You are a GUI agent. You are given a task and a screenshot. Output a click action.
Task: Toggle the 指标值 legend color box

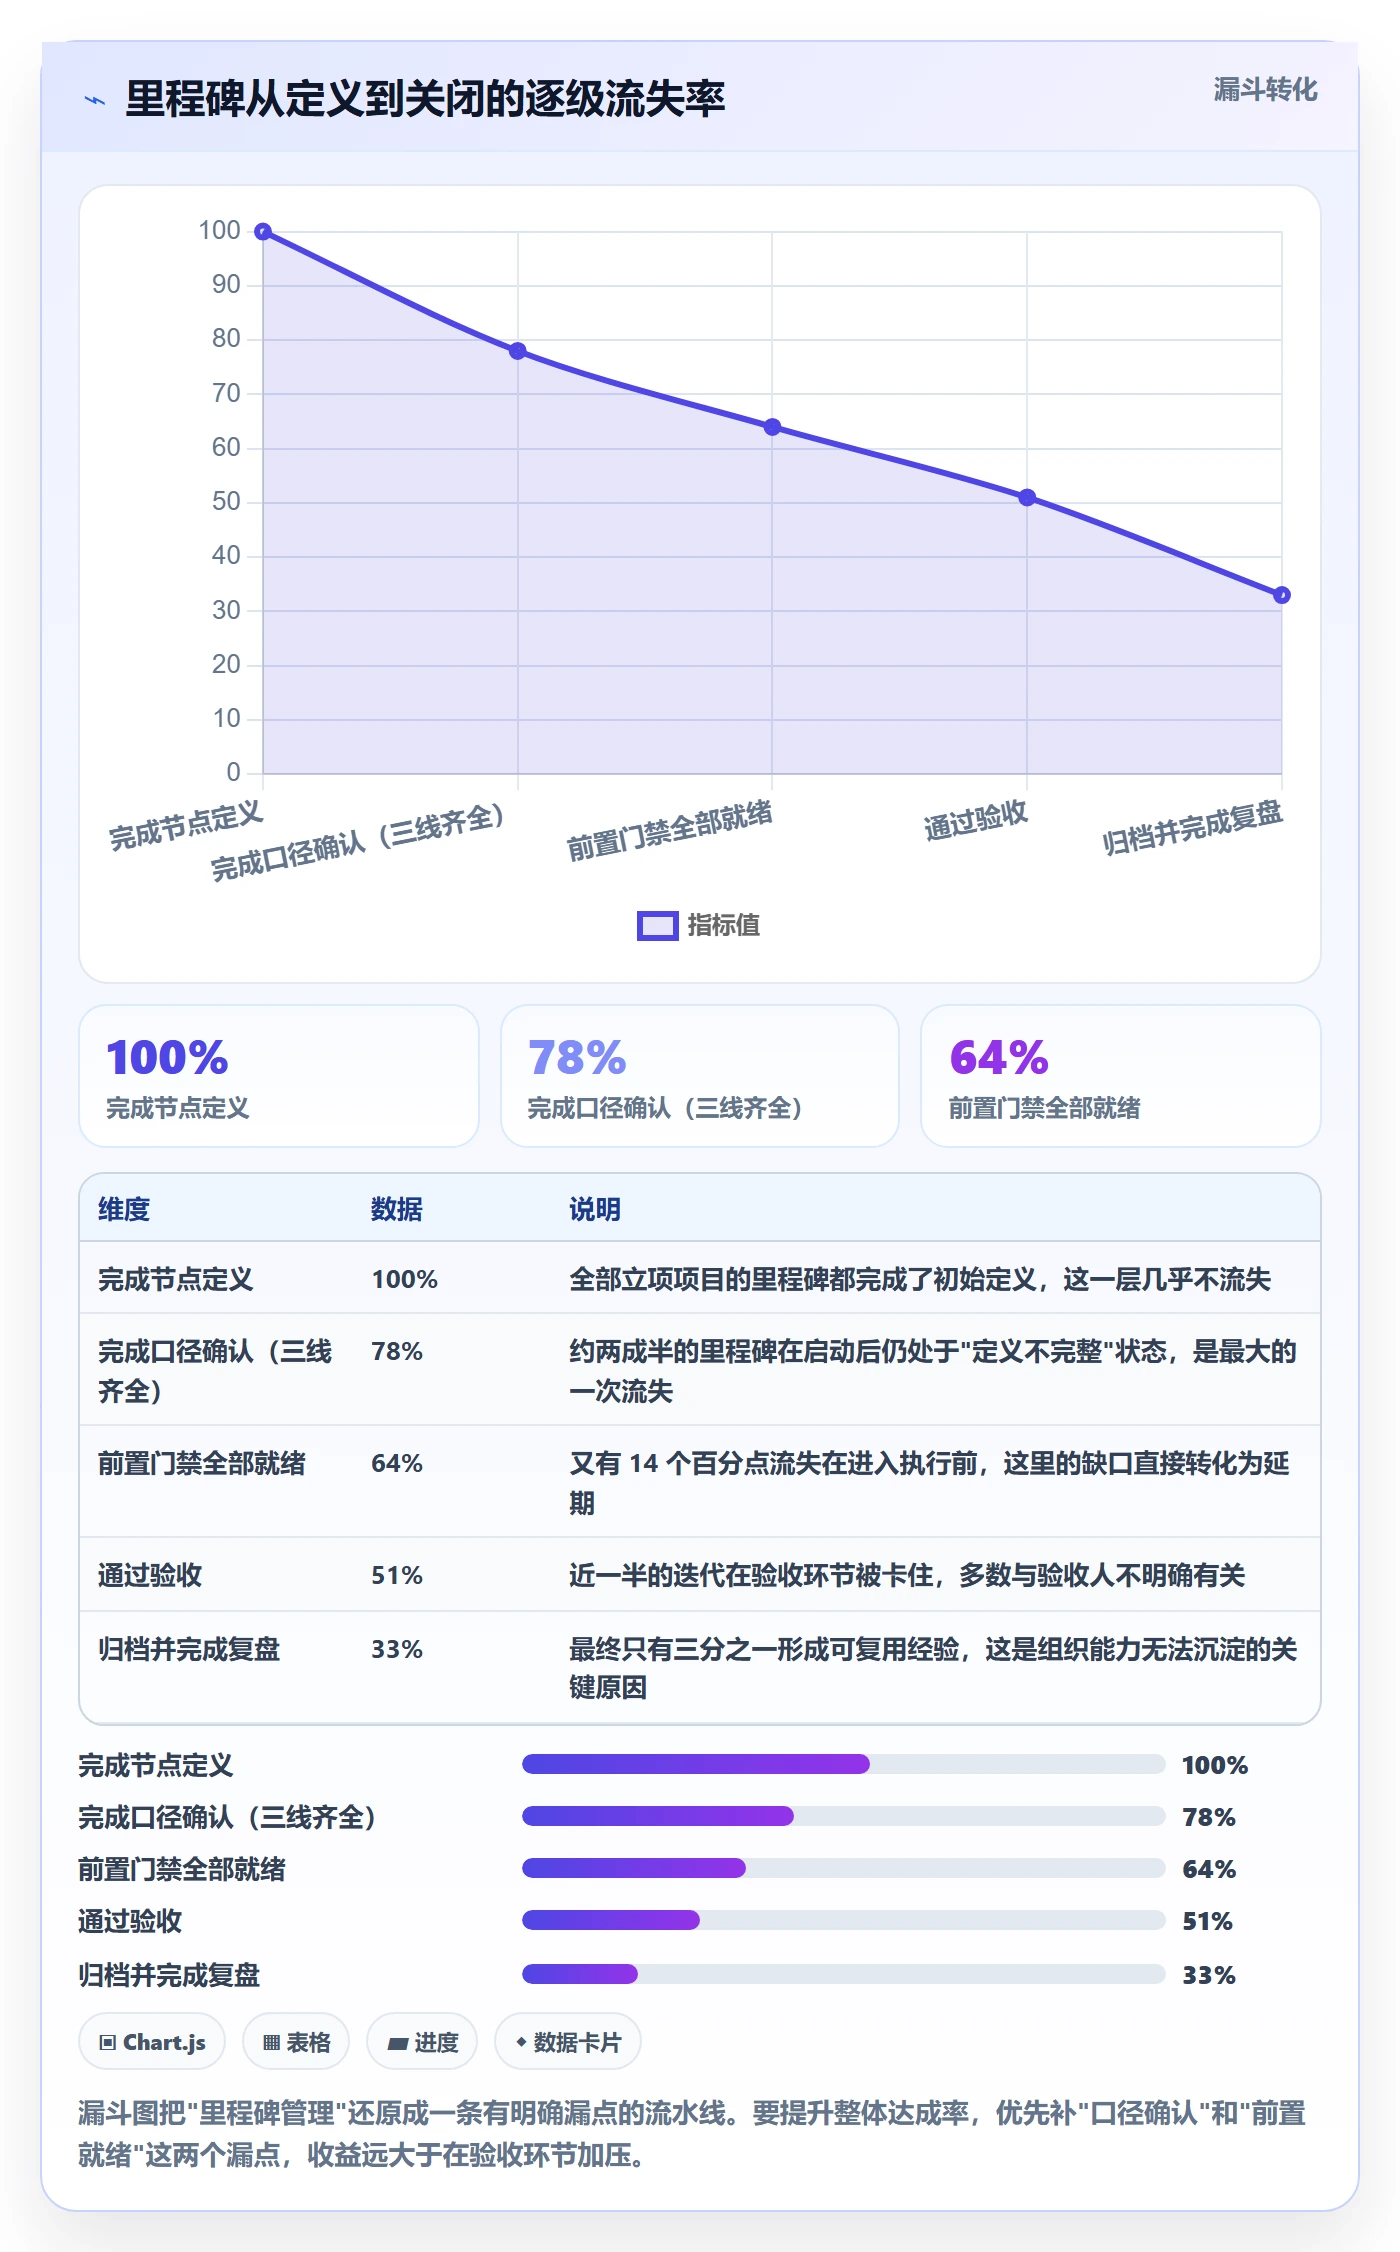point(657,925)
